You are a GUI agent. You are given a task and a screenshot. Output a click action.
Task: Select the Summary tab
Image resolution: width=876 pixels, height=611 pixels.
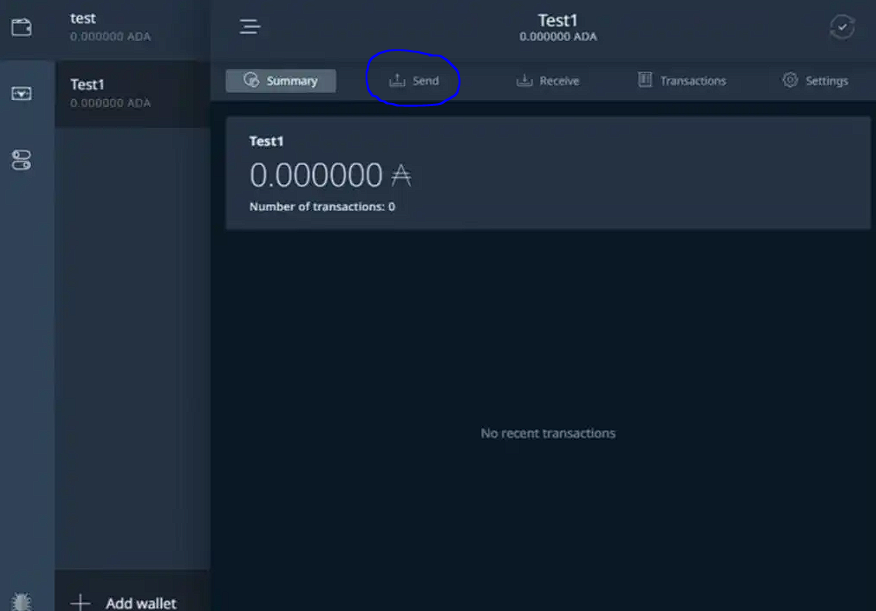point(281,81)
